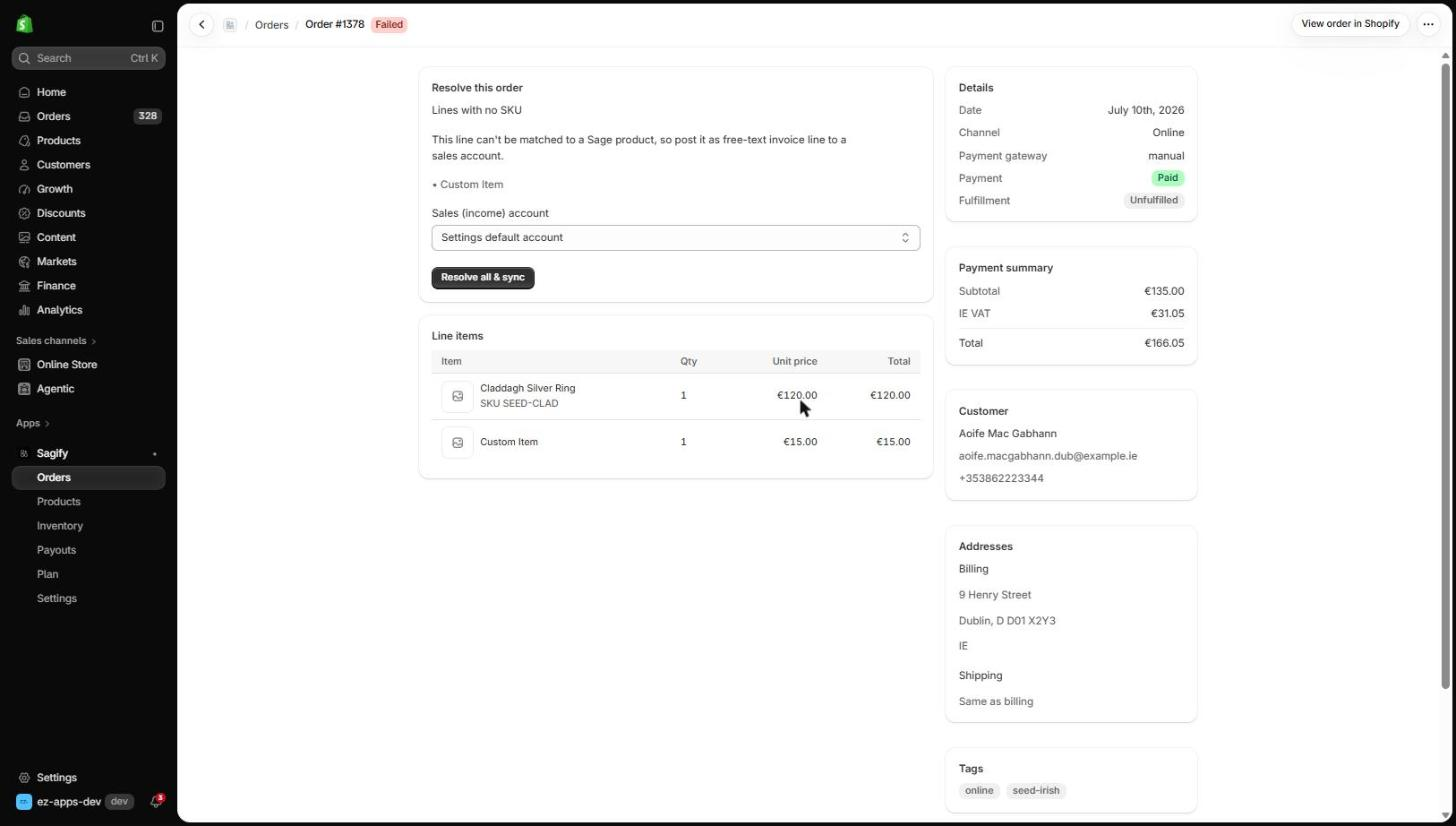Image resolution: width=1456 pixels, height=826 pixels.
Task: Open Sagify Inventory menu item
Action: pyautogui.click(x=60, y=526)
